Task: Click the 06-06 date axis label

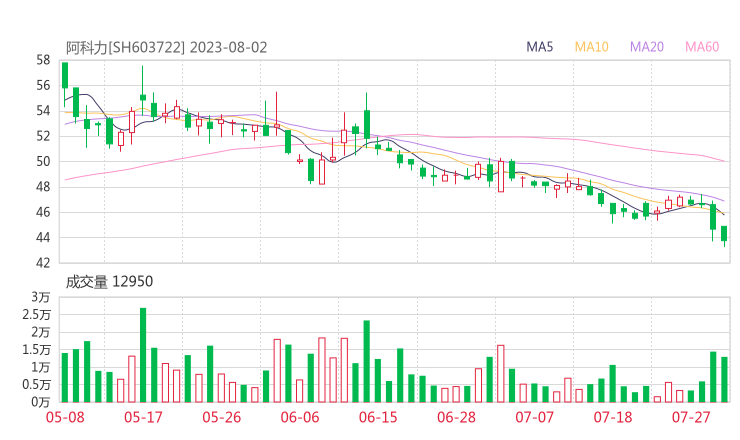Action: coord(300,417)
